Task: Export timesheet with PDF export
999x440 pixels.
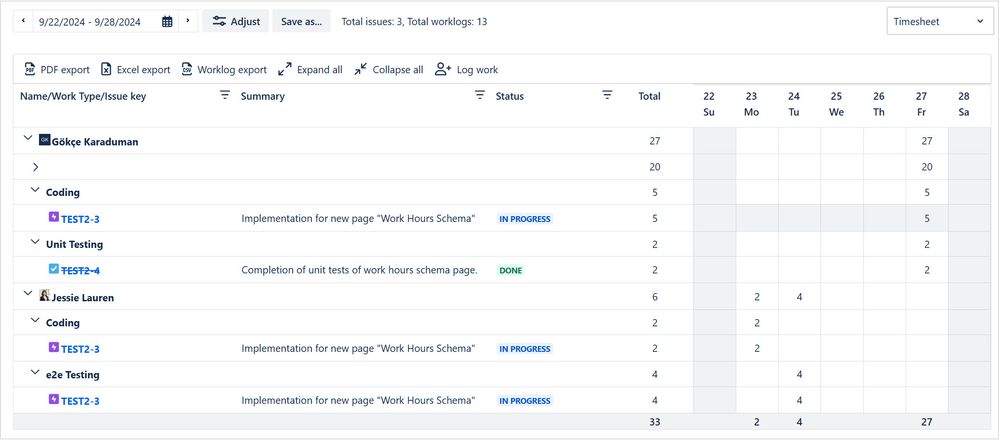Action: (57, 69)
